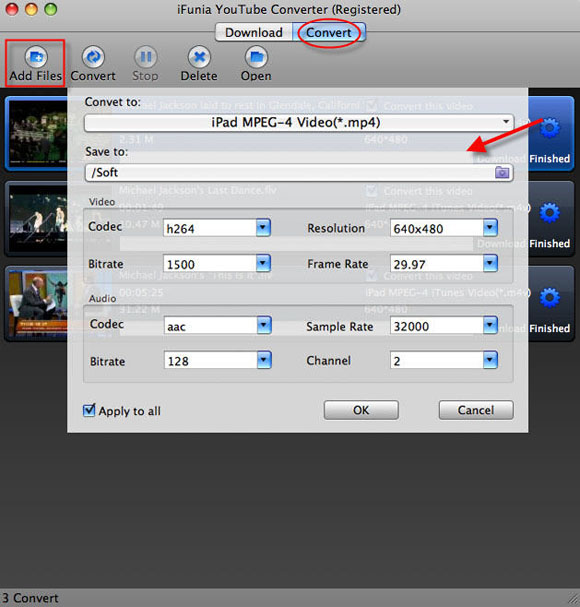This screenshot has width=580, height=607.
Task: Click the Finished status of third video
Action: 549,328
